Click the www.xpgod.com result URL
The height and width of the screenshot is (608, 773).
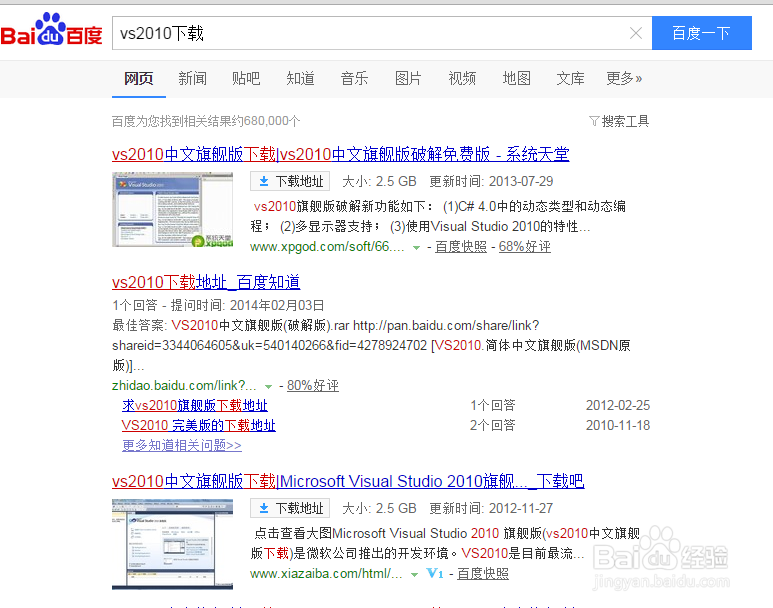[x=327, y=247]
